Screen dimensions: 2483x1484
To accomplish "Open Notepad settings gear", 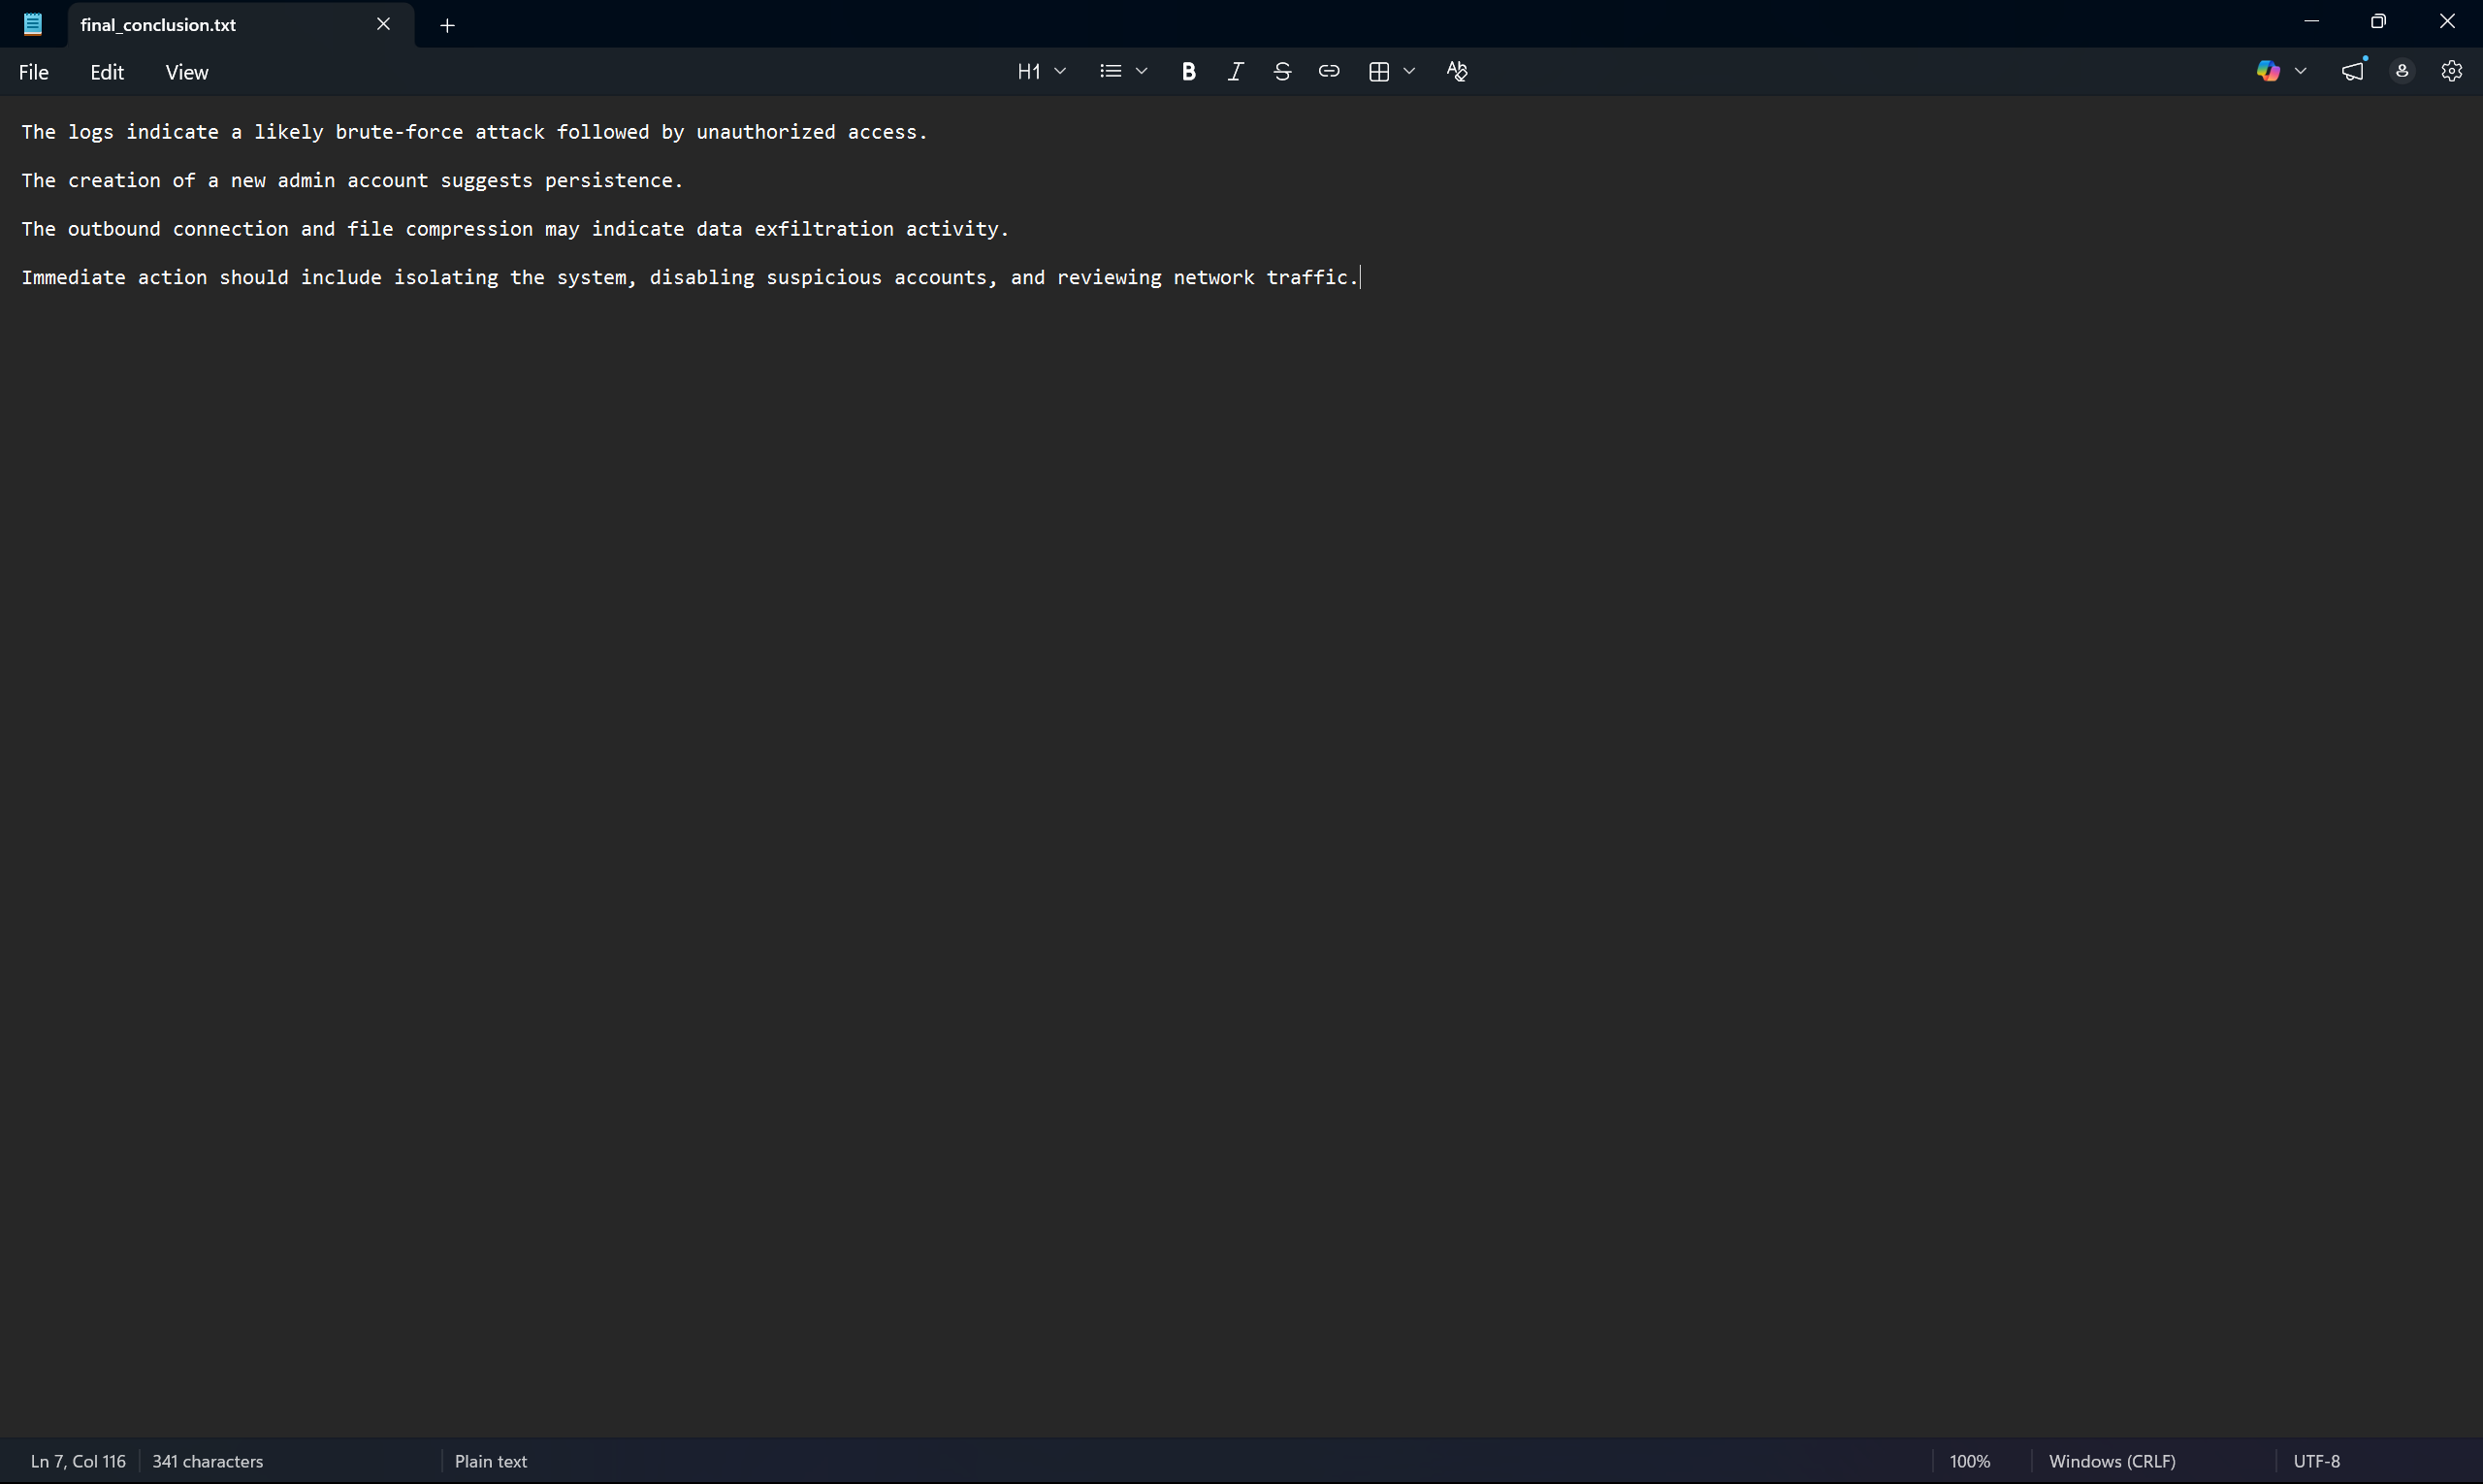I will 2451,71.
